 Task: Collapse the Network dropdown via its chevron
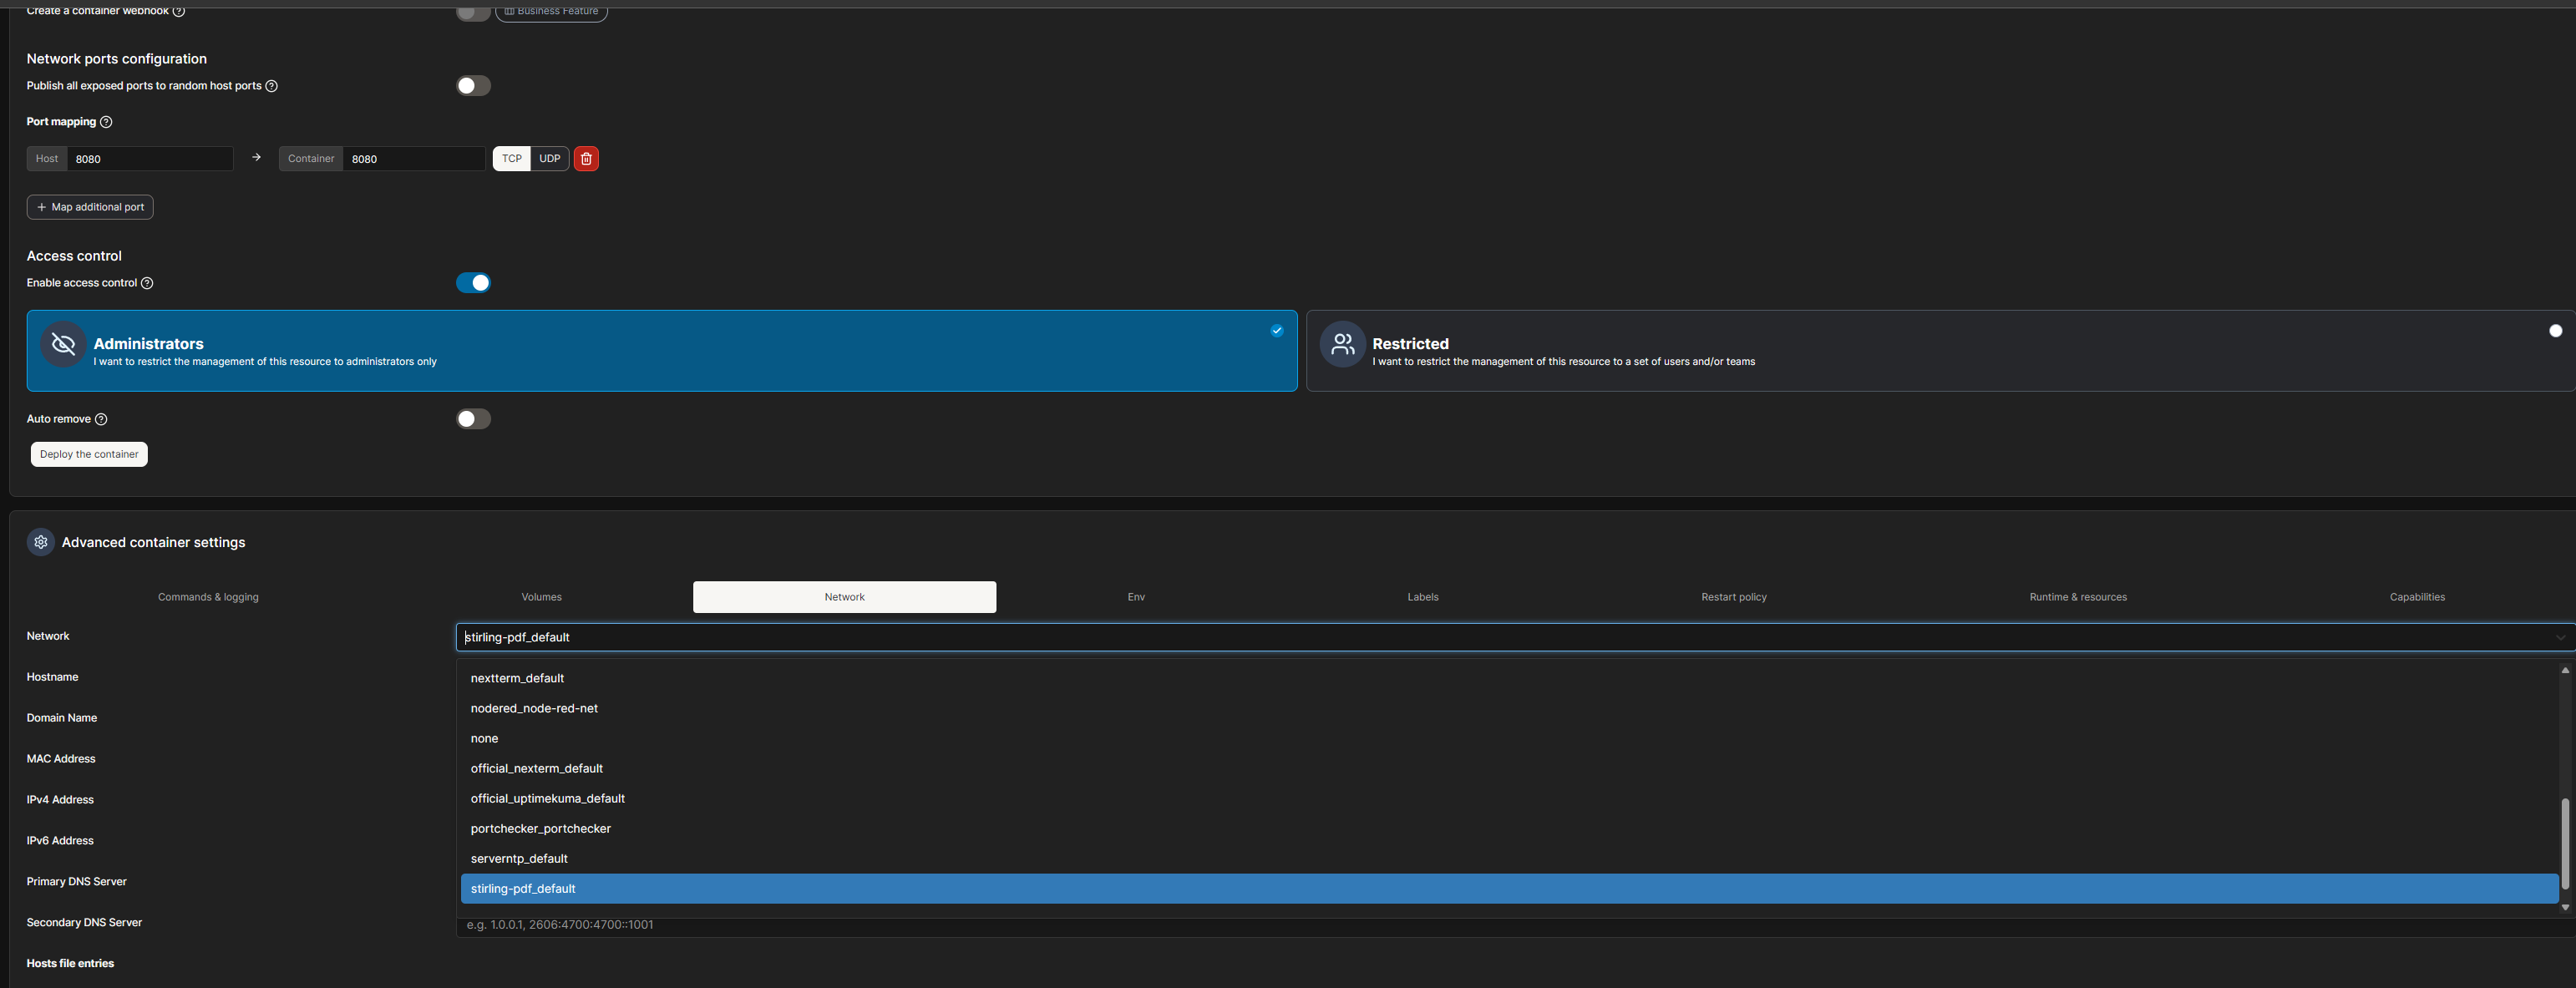tap(2560, 637)
